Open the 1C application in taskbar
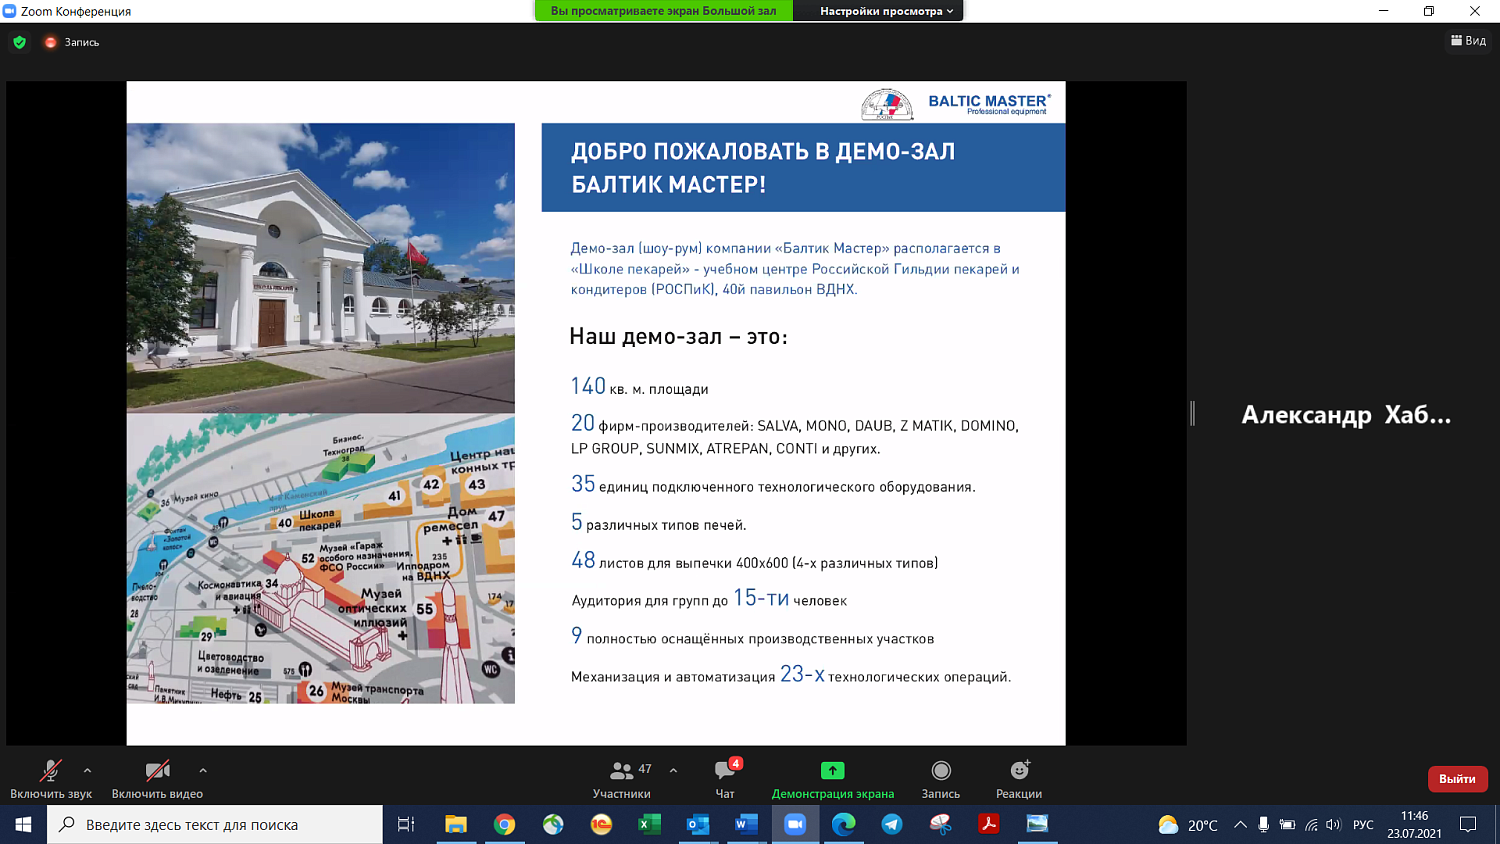Viewport: 1500px width, 844px height. point(601,825)
